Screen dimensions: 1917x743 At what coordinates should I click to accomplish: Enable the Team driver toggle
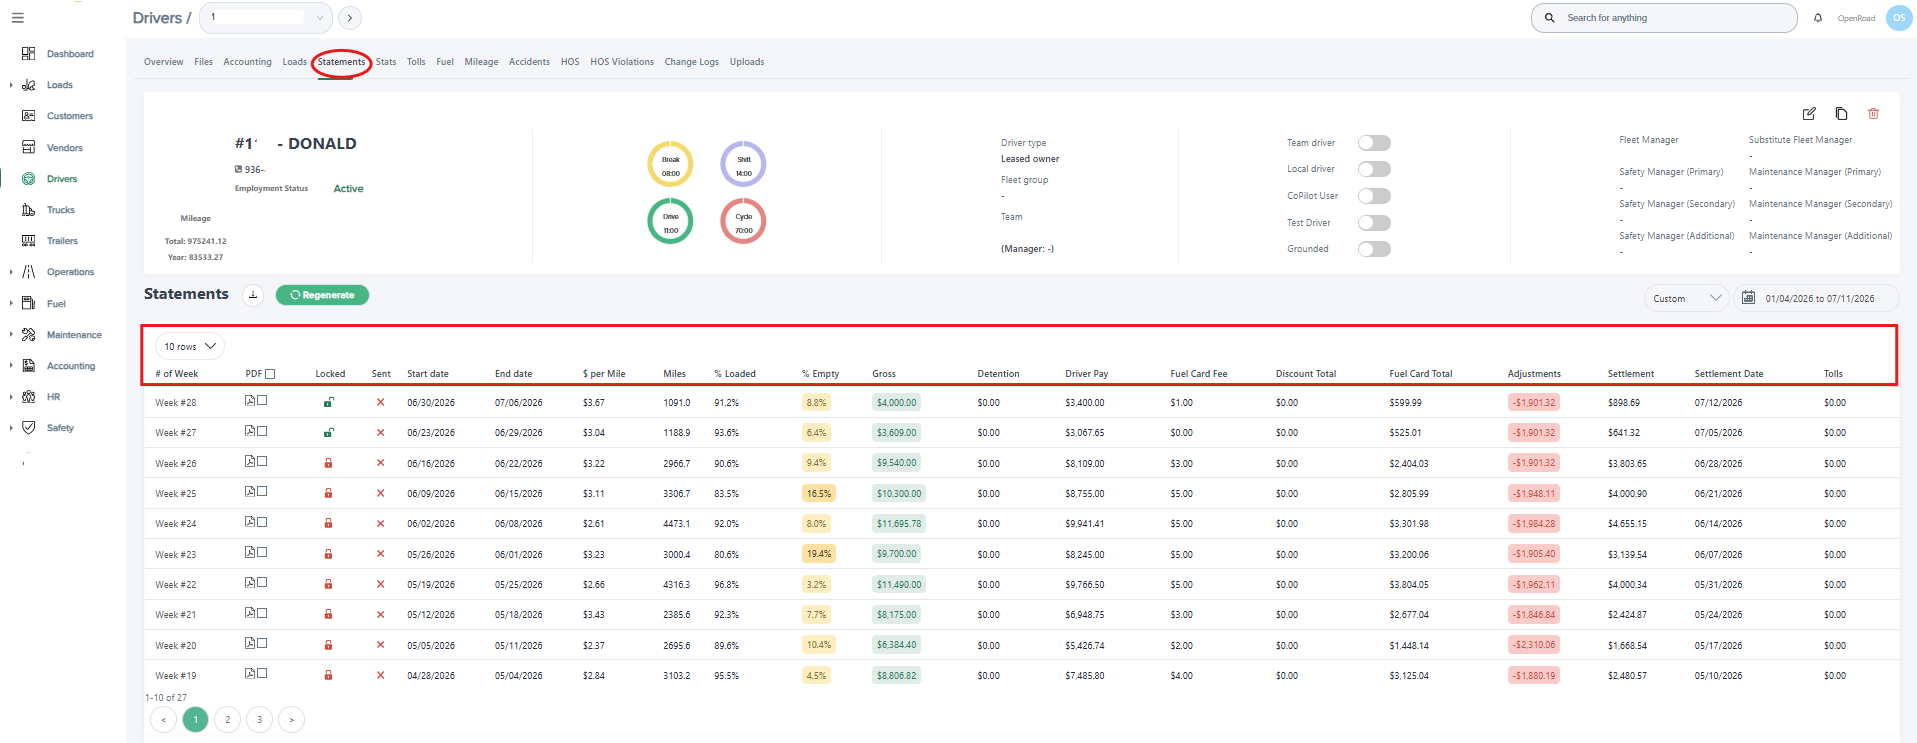click(x=1374, y=143)
